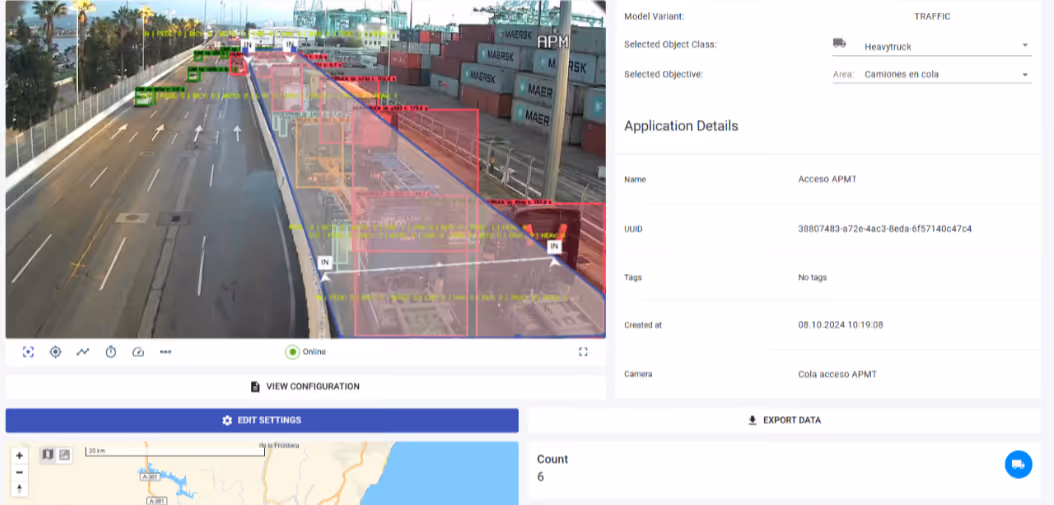
Task: Click the green Online status indicator
Action: (x=292, y=352)
